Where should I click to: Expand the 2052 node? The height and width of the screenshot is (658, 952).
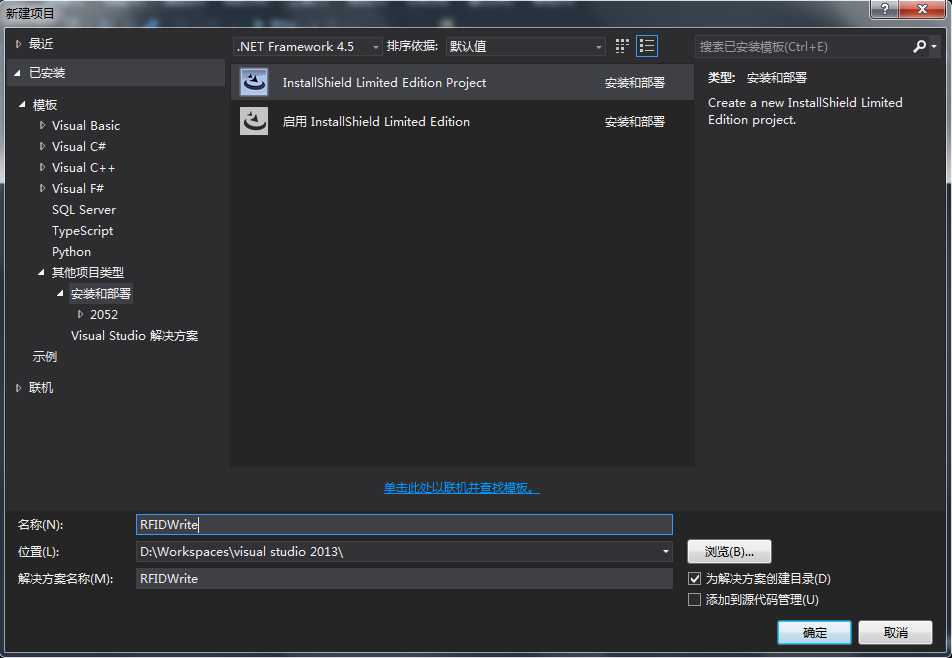(80, 314)
